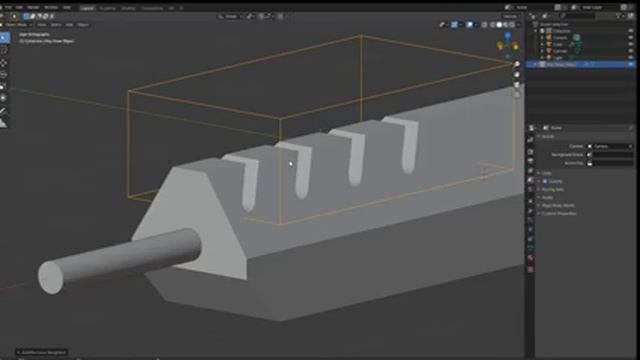Click the Background Scene field
Screen dimensions: 640x360
611,155
